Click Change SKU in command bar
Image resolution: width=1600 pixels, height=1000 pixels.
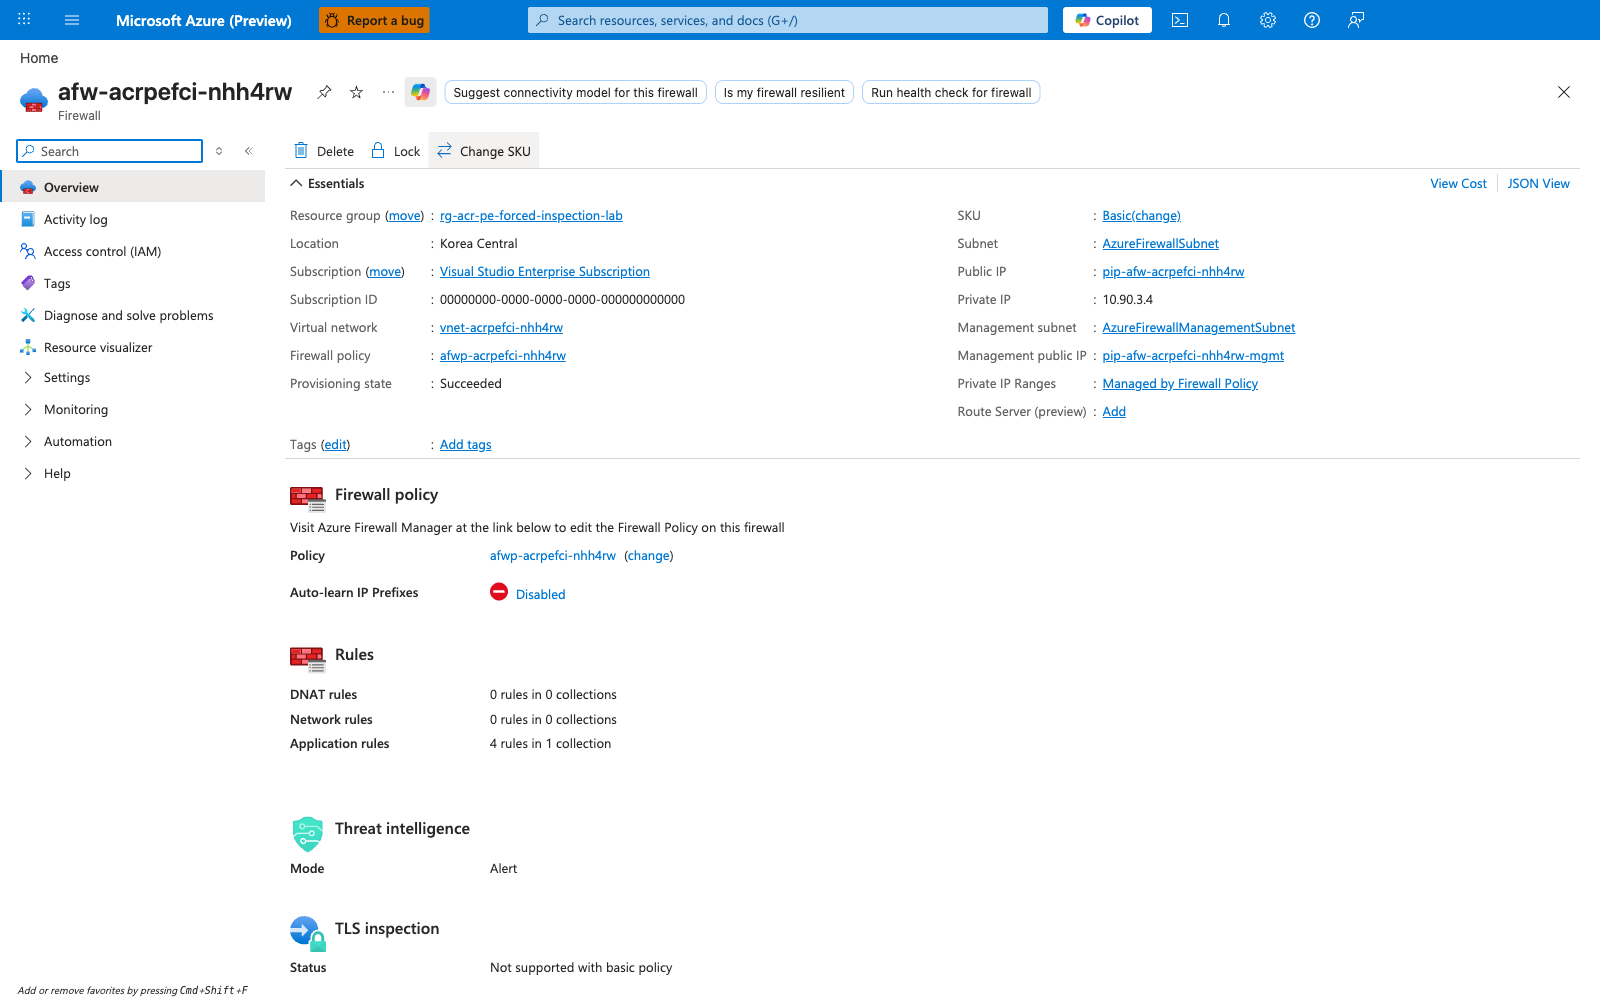pos(484,151)
